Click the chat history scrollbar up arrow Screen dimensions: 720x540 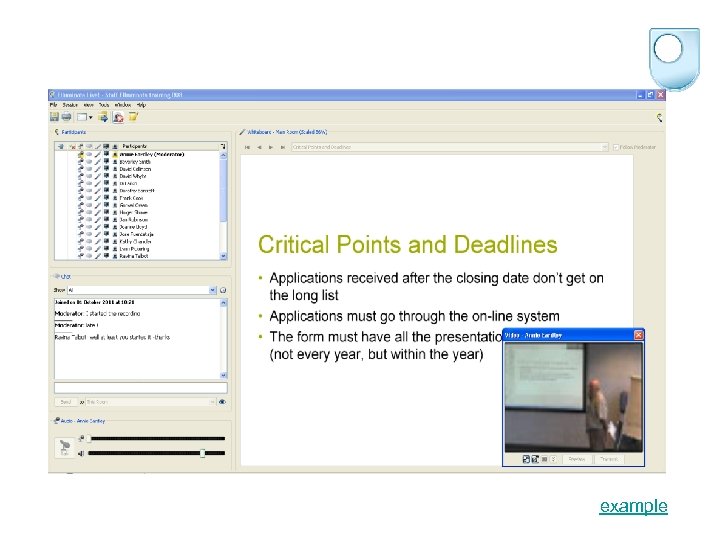[224, 303]
